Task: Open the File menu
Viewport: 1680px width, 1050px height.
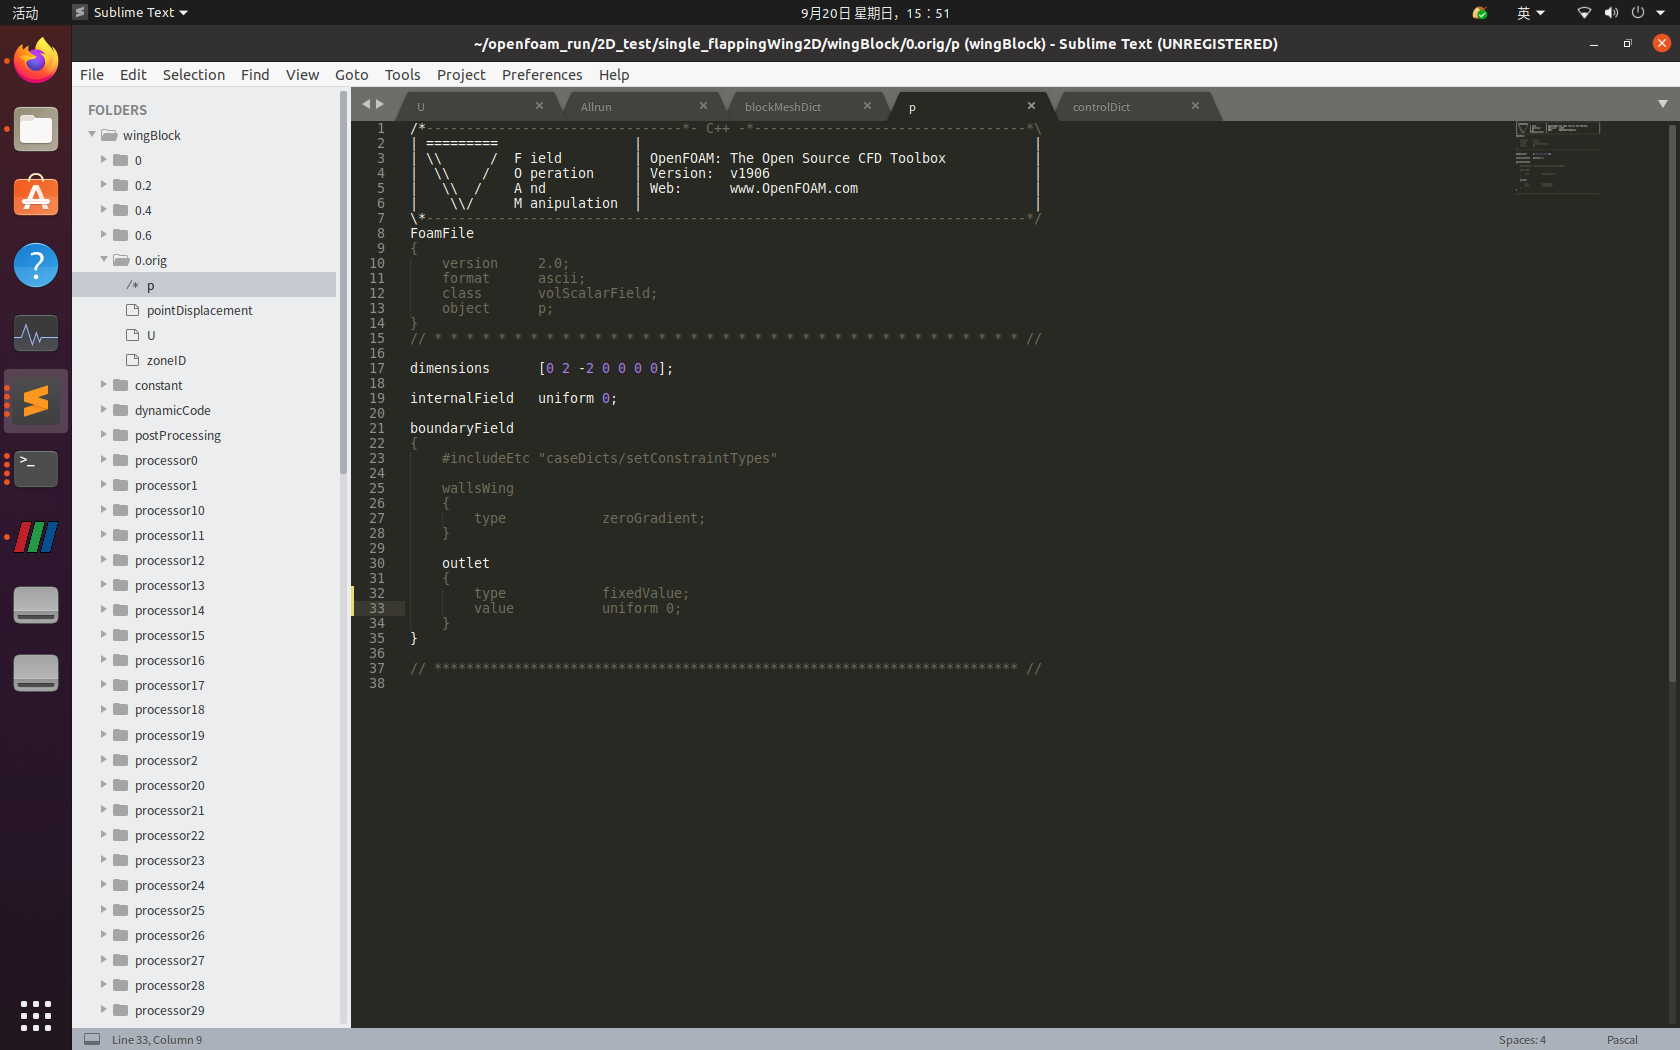Action: click(x=92, y=75)
